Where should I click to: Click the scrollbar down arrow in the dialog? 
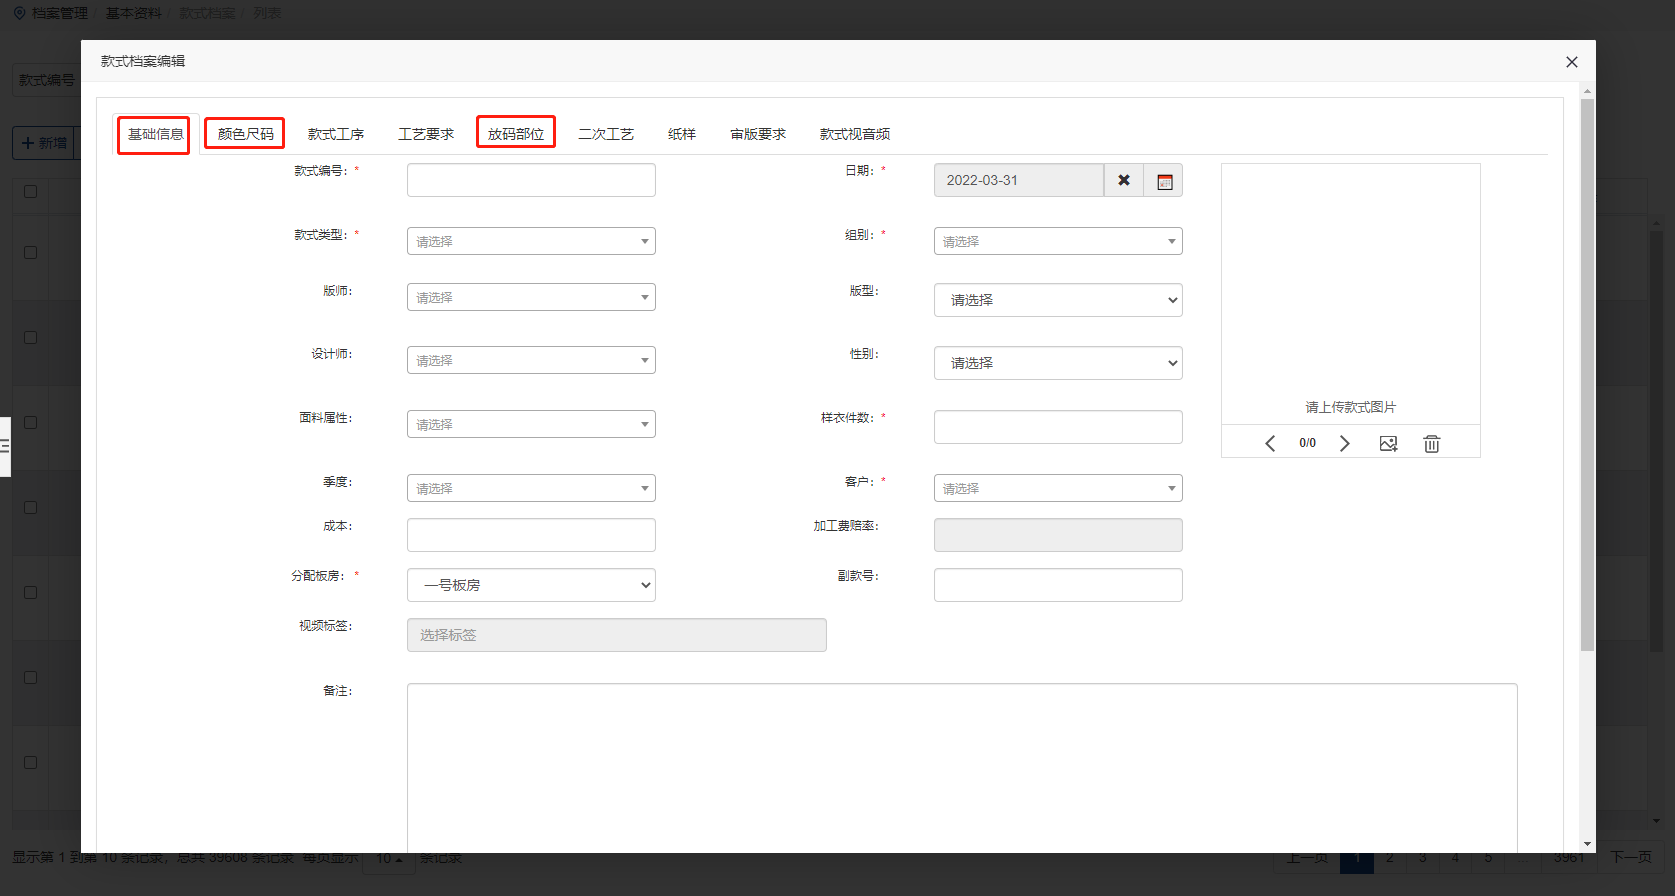coord(1587,844)
